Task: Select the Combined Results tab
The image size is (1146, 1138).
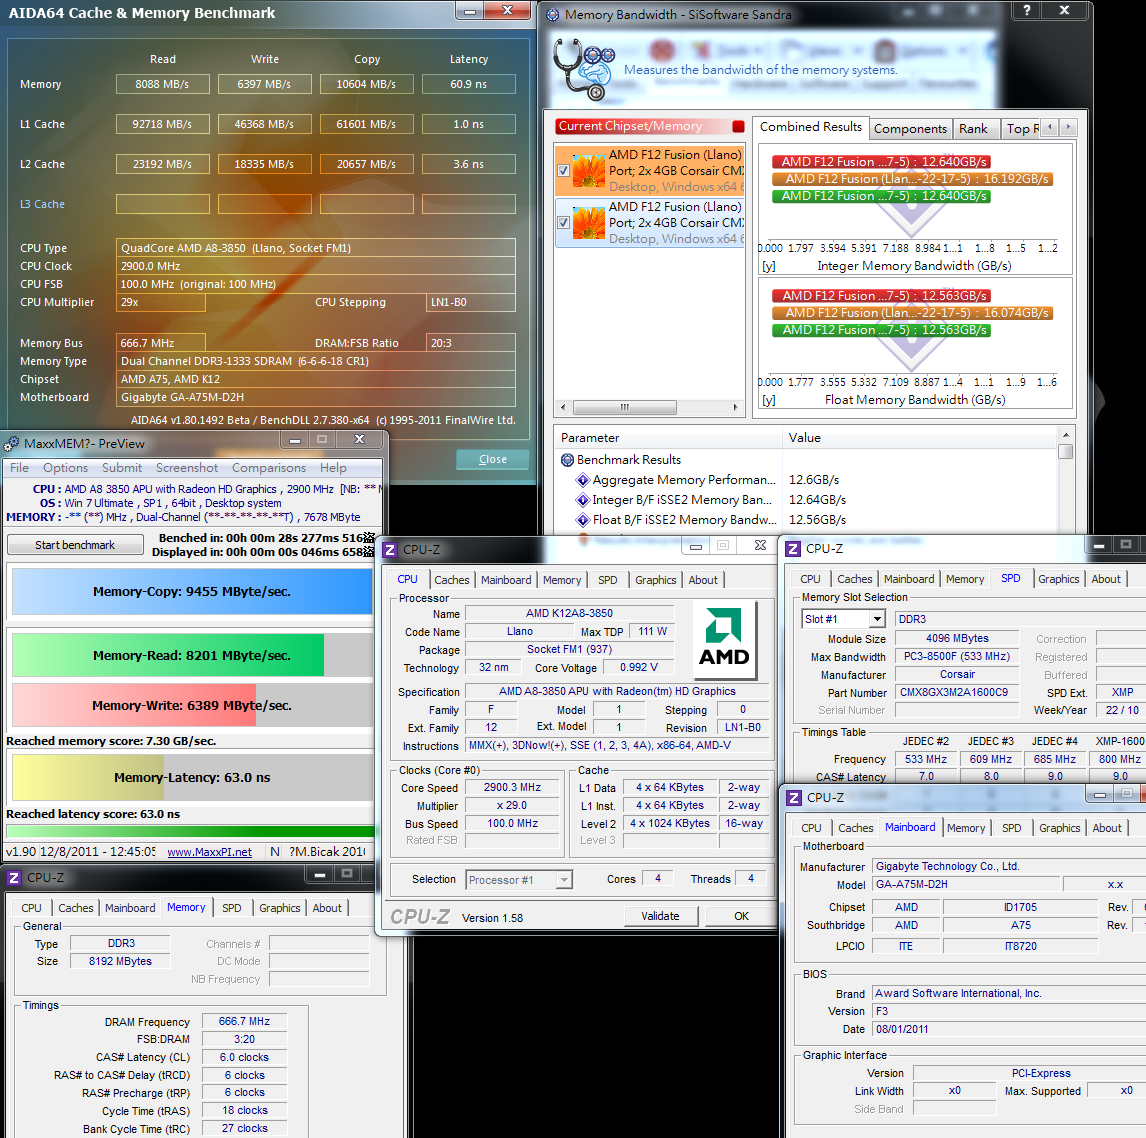Action: [811, 127]
